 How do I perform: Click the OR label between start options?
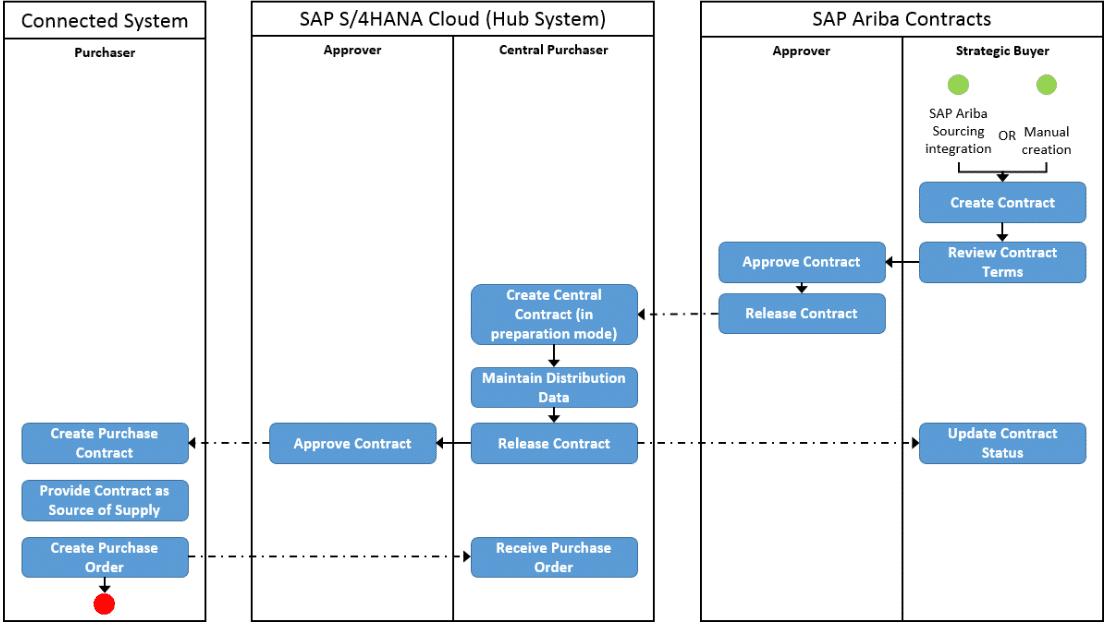tap(1007, 135)
